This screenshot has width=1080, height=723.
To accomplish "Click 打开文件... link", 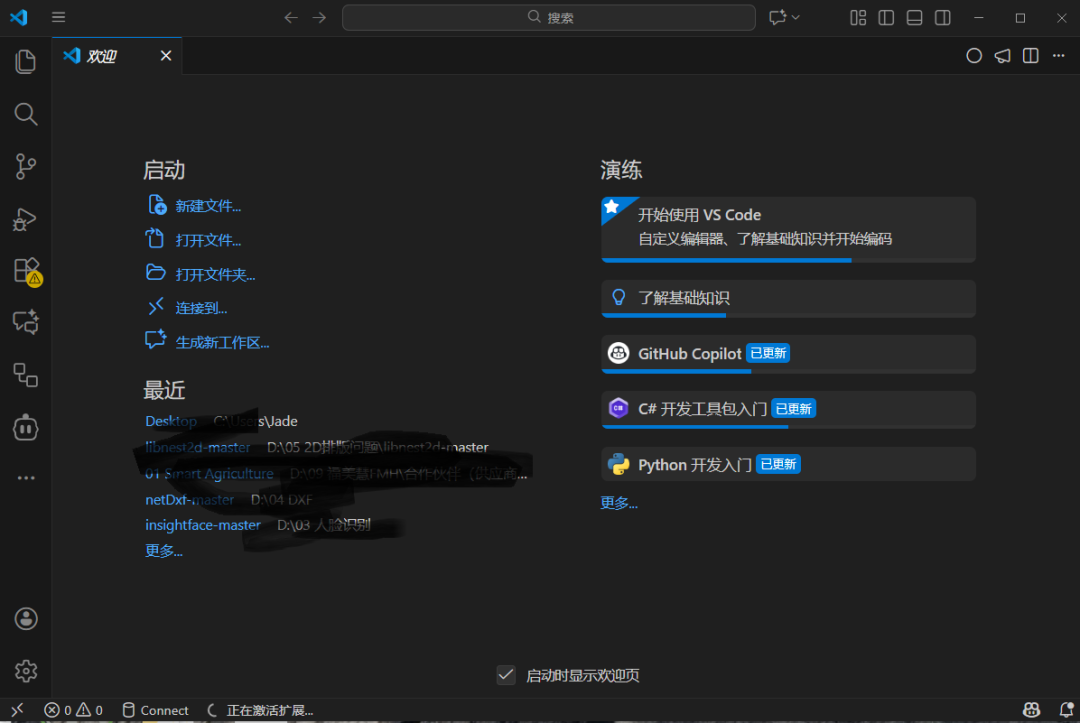I will tap(208, 240).
